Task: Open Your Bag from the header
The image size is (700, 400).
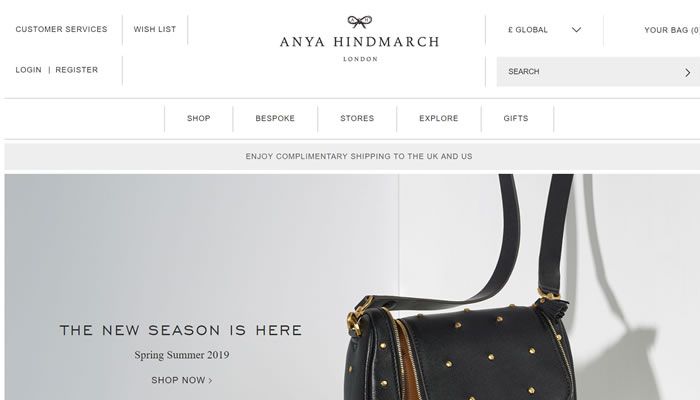Action: click(672, 30)
